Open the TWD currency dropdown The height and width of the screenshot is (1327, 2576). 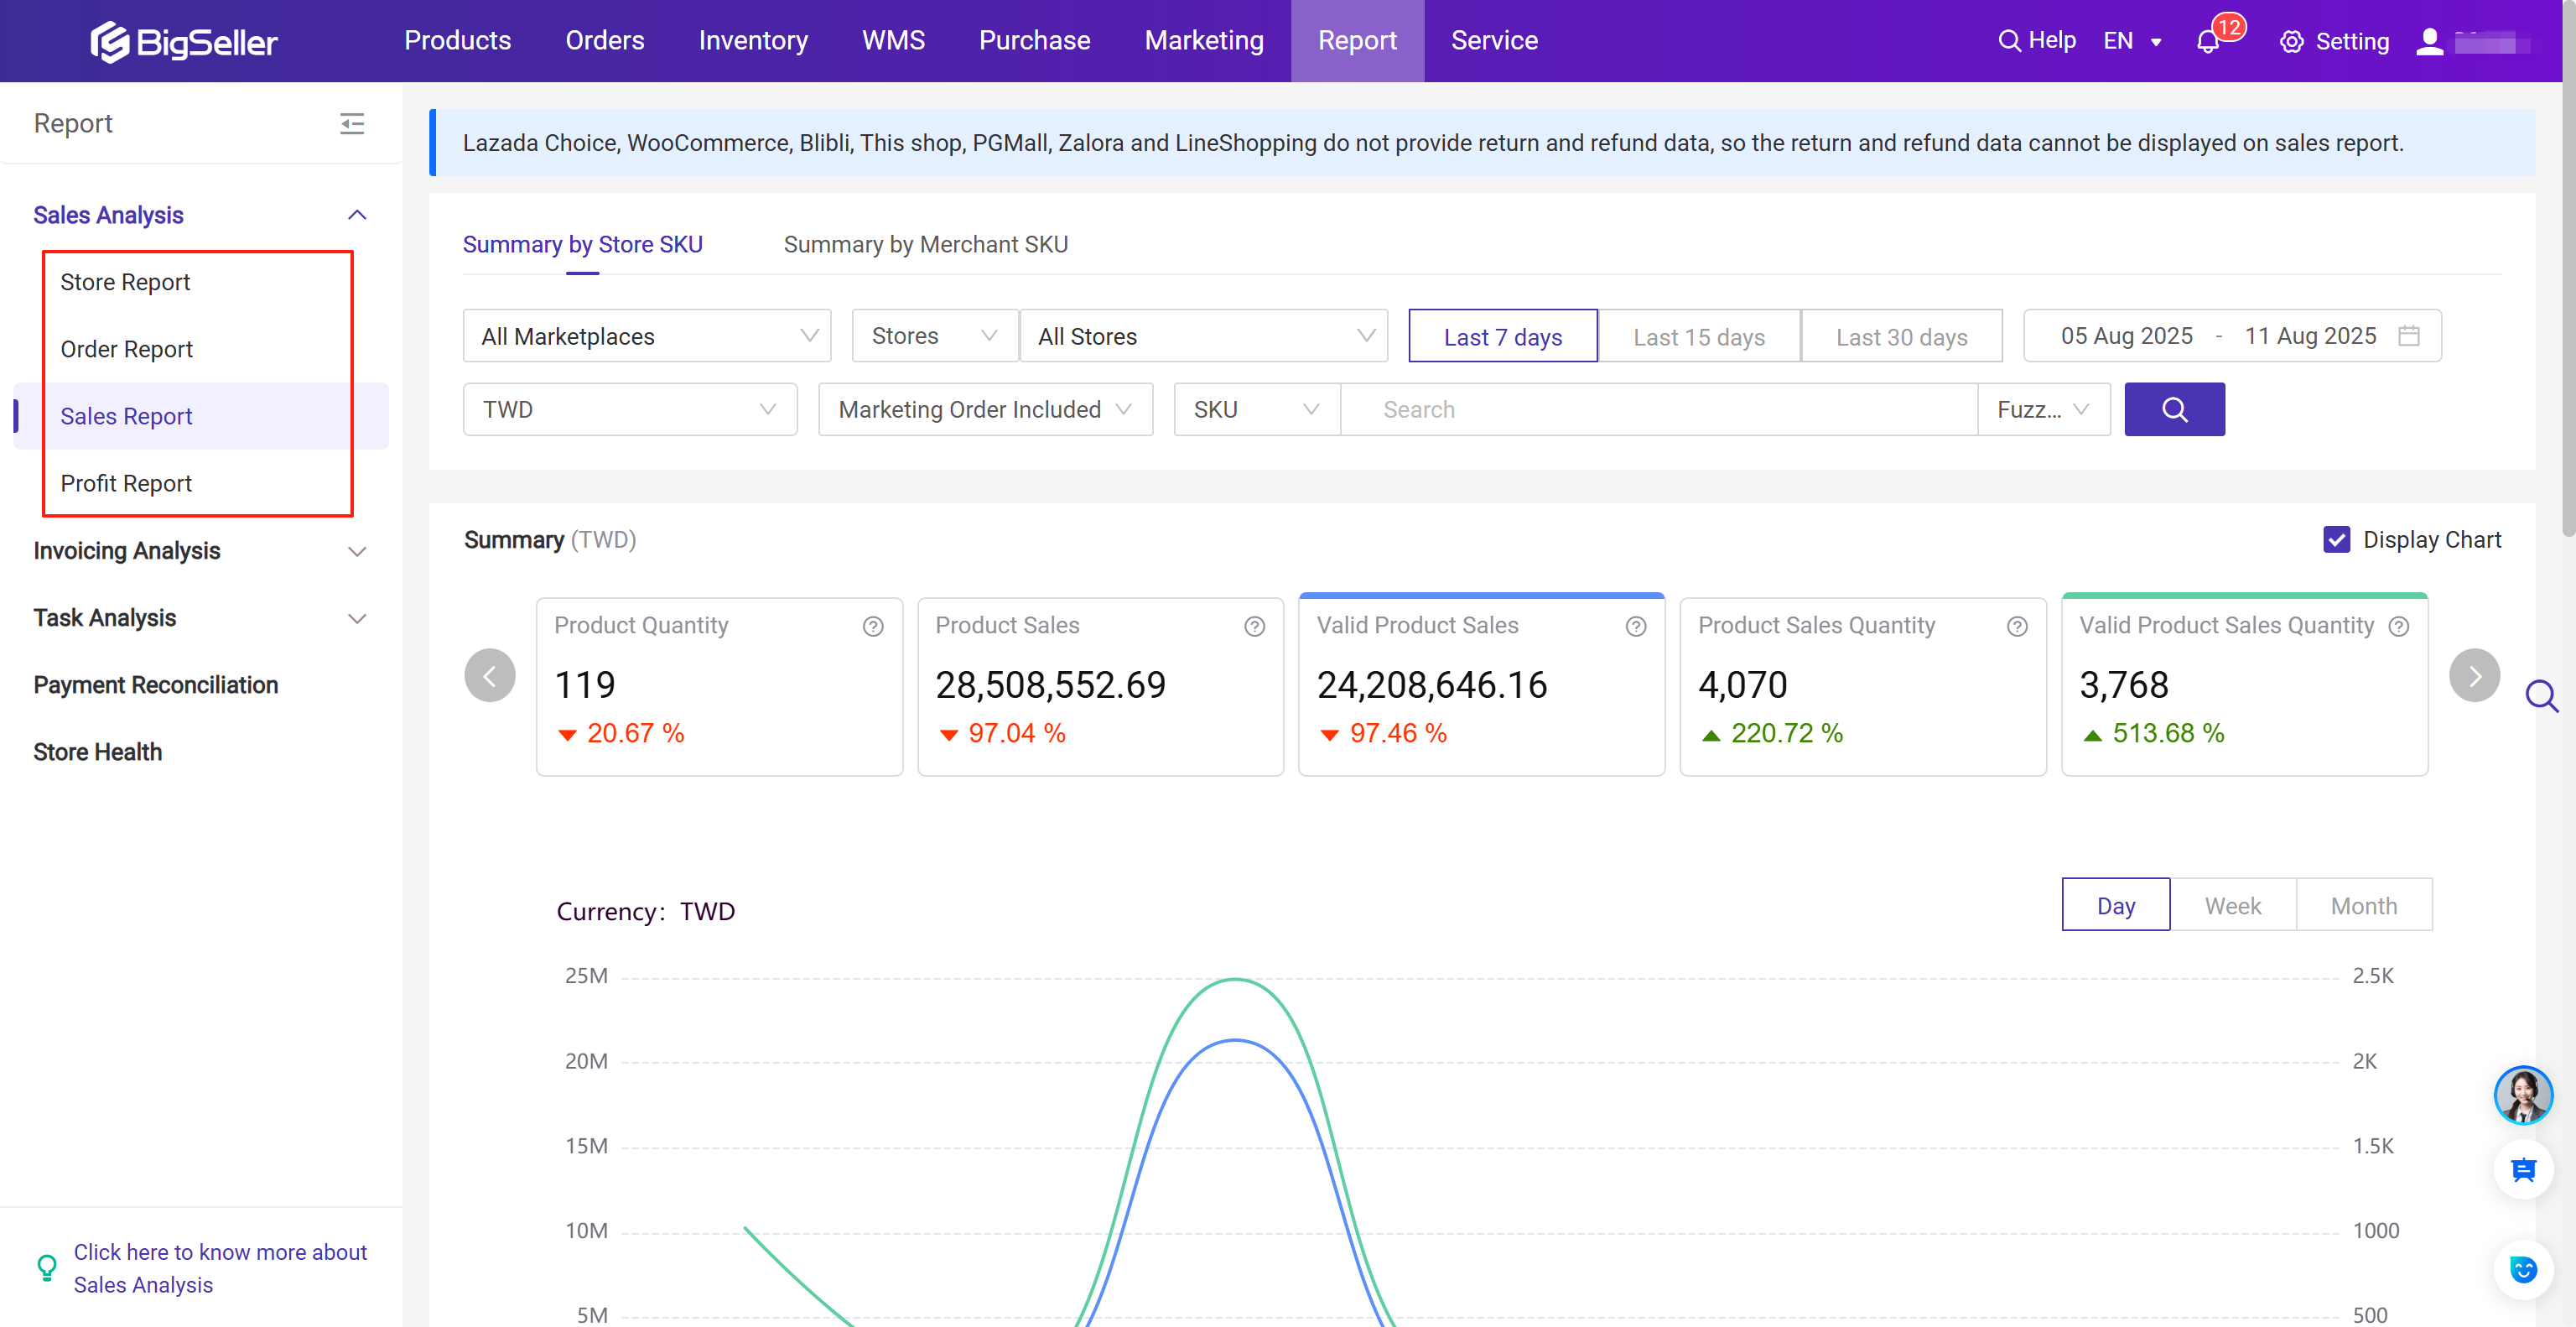[629, 409]
